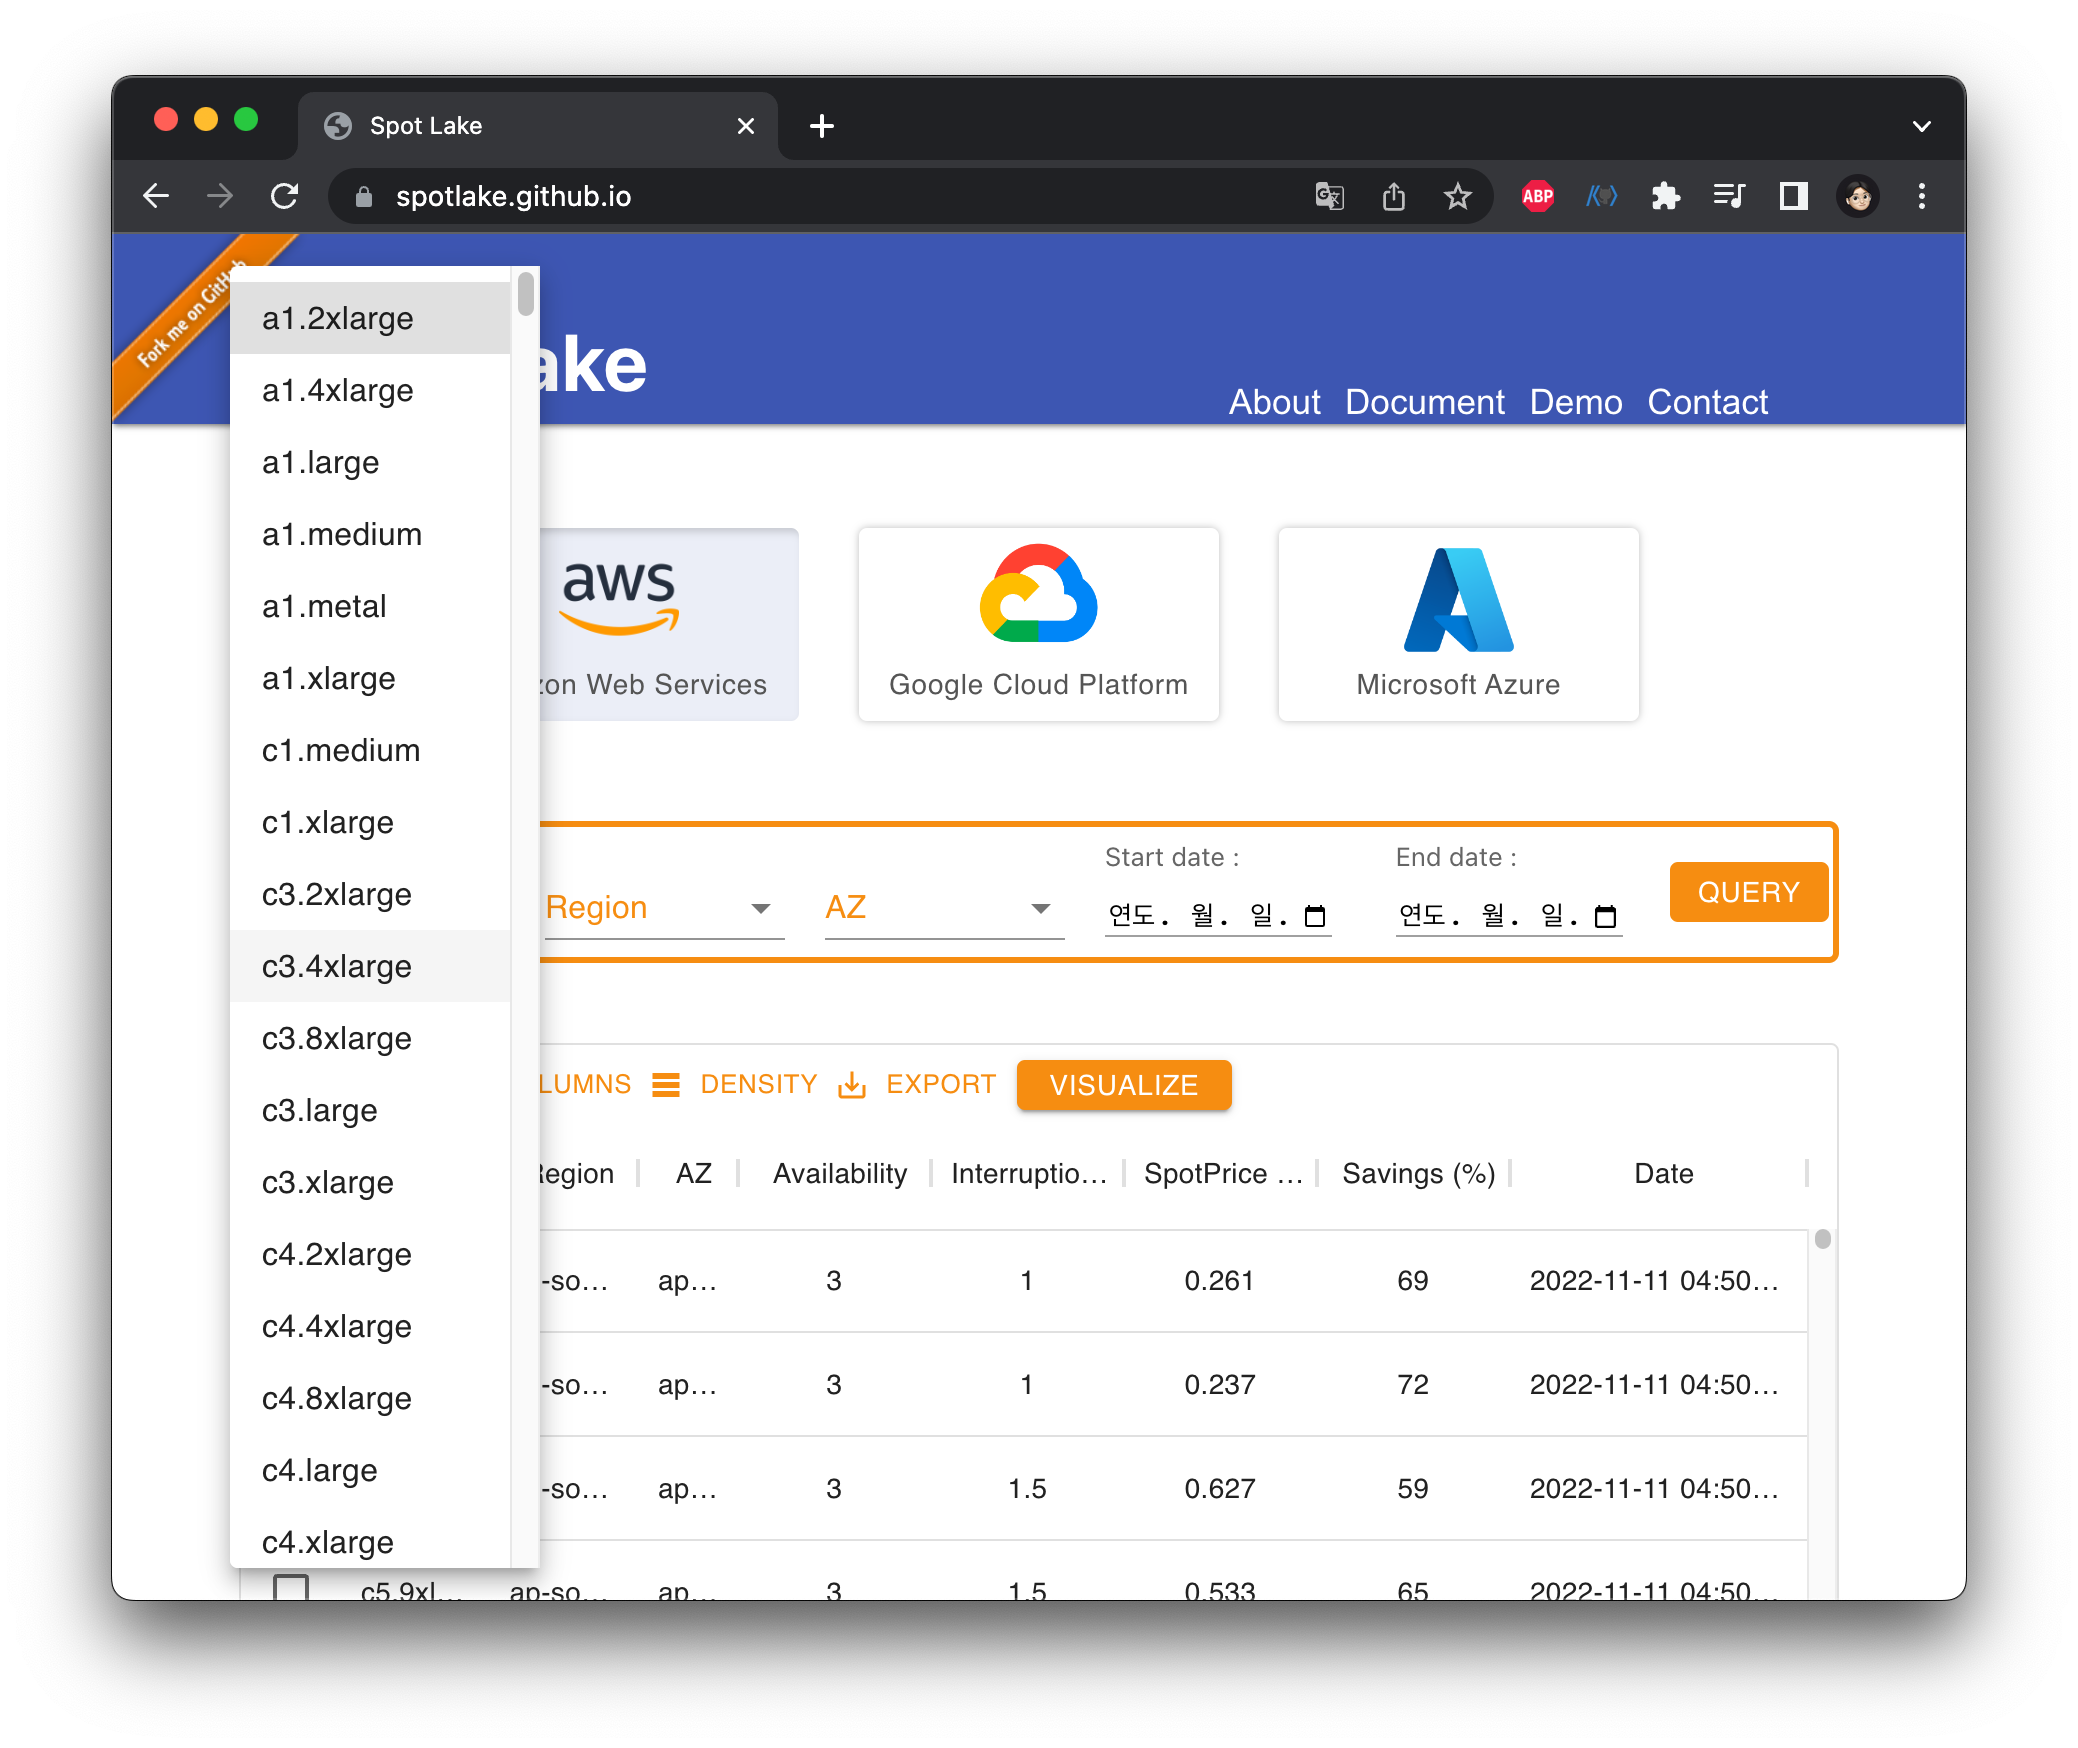Bookmark the page using the star icon

(x=1458, y=196)
